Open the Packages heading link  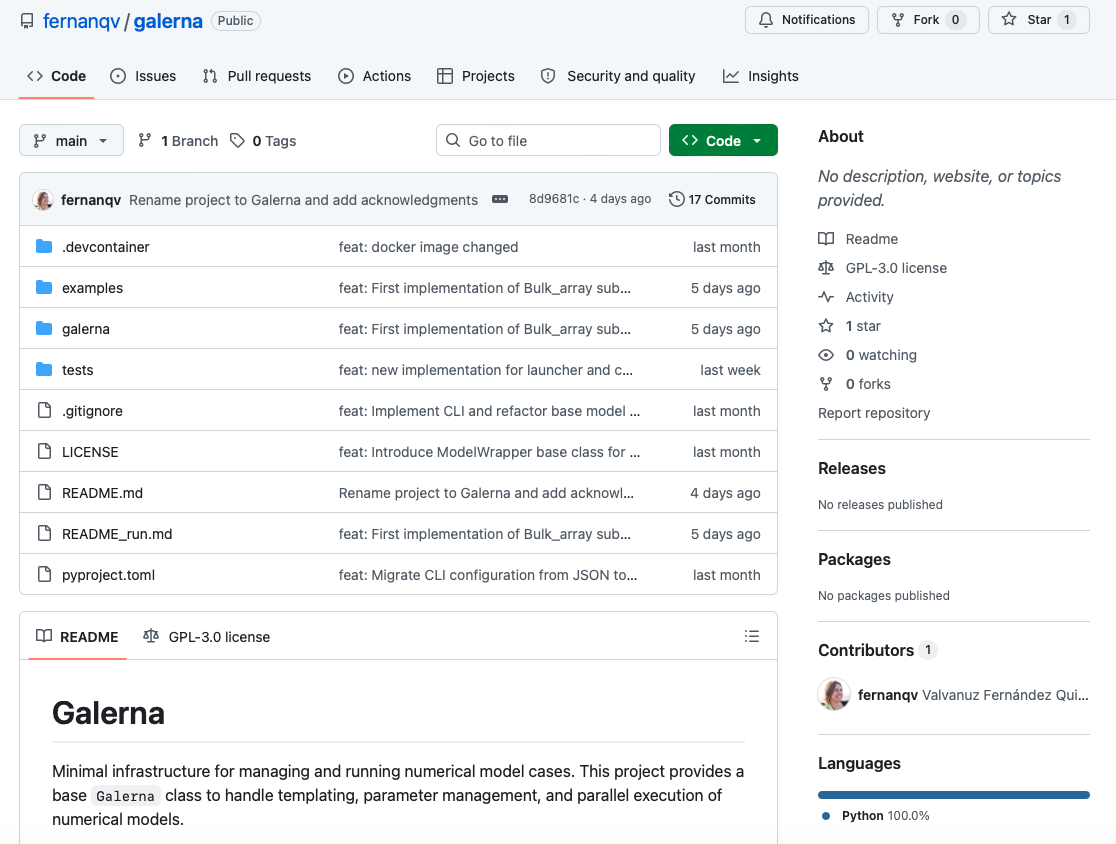tap(854, 559)
